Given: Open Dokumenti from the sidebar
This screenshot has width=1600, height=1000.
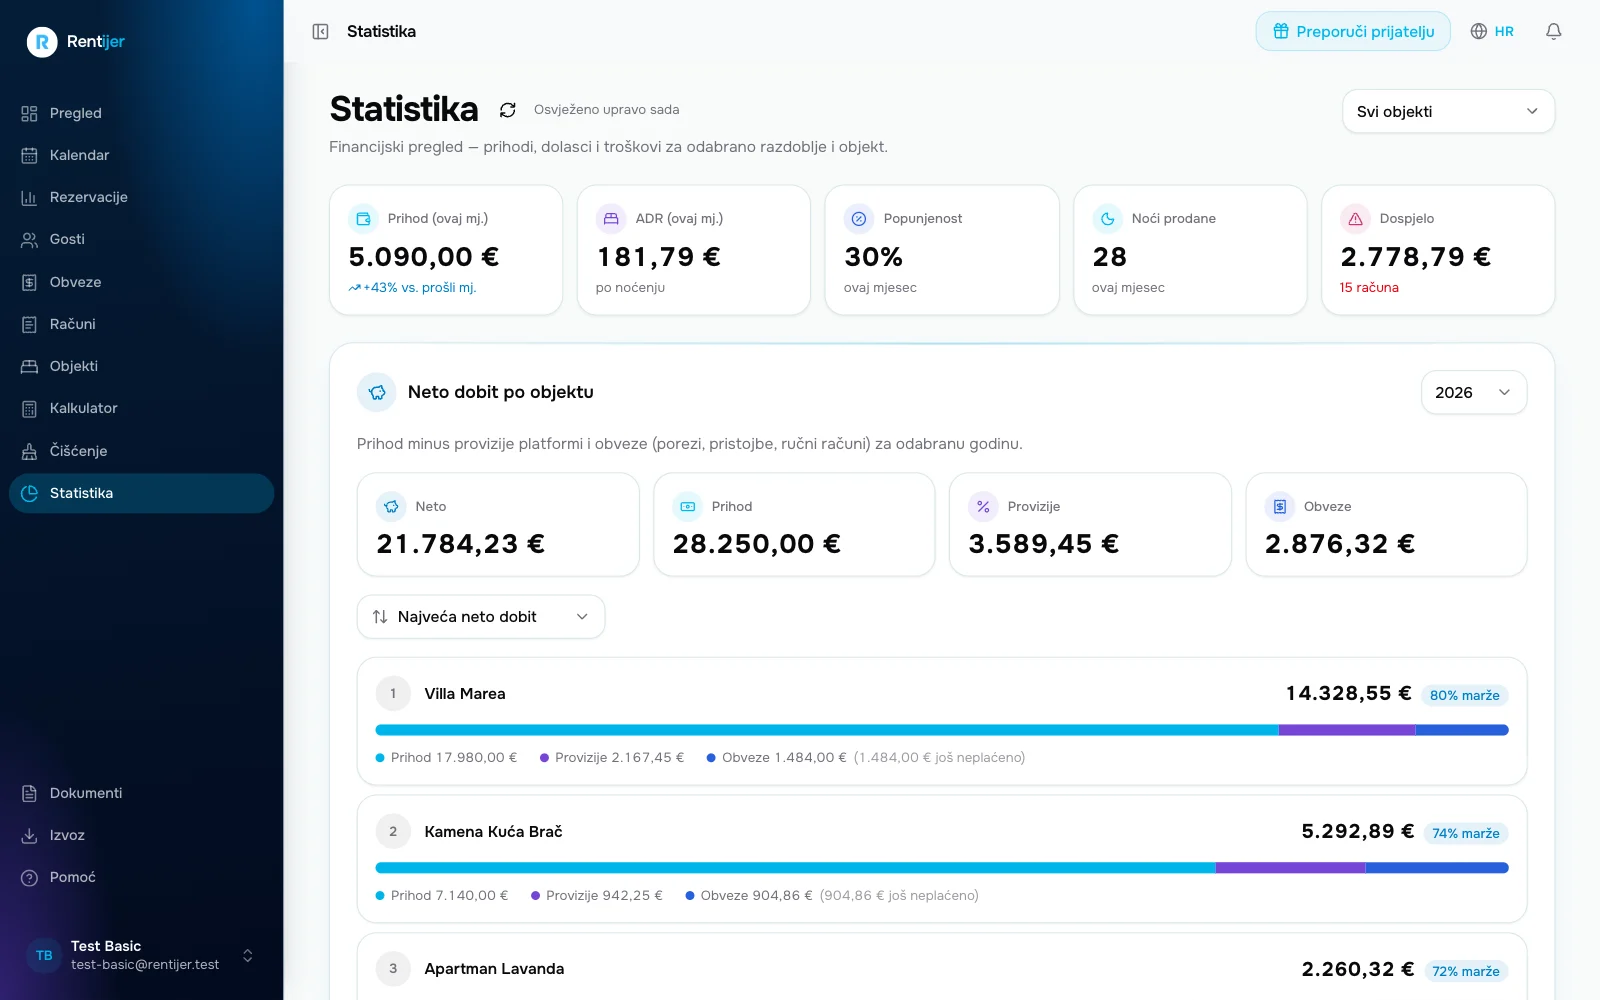Looking at the screenshot, I should click(x=141, y=793).
